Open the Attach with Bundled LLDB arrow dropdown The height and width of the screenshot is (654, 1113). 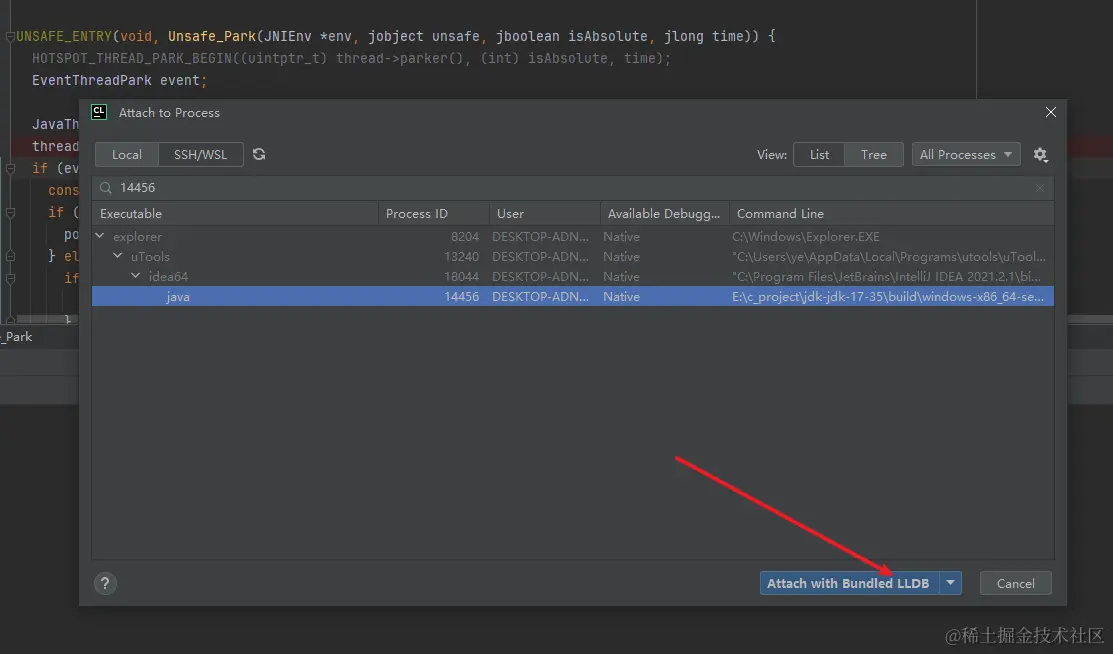950,583
